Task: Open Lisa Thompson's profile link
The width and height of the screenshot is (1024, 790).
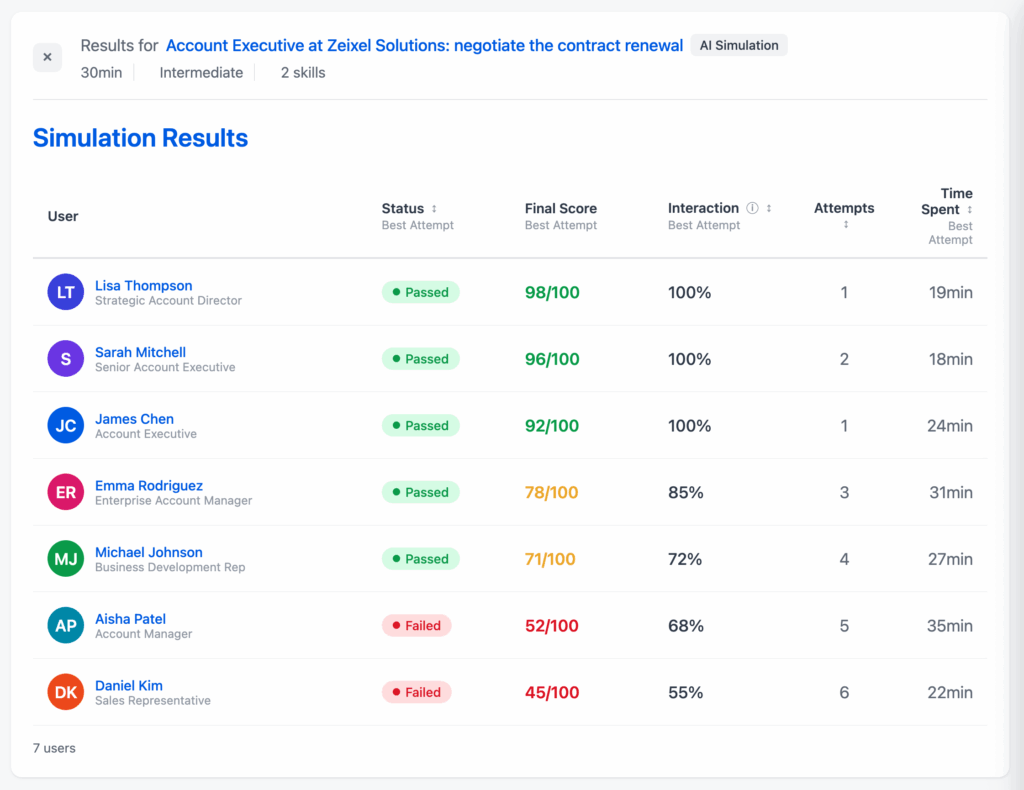Action: point(143,285)
